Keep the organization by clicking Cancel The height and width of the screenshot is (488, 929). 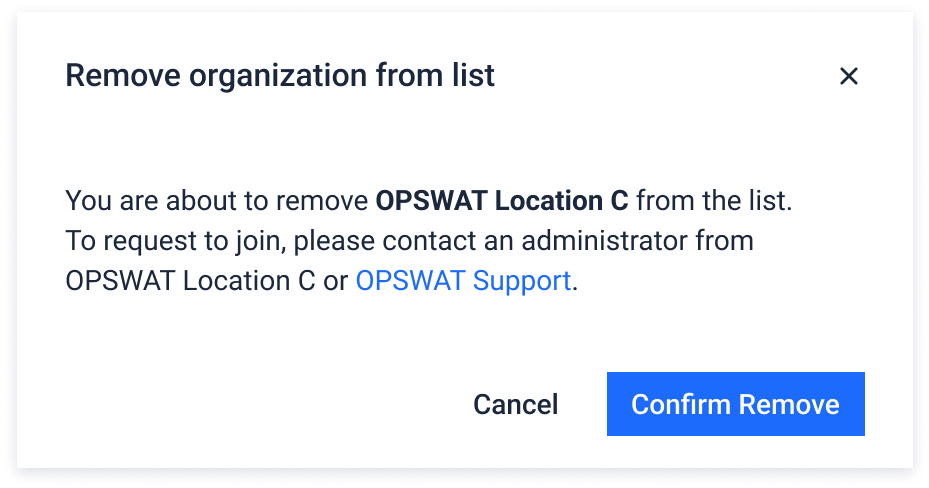[x=515, y=404]
